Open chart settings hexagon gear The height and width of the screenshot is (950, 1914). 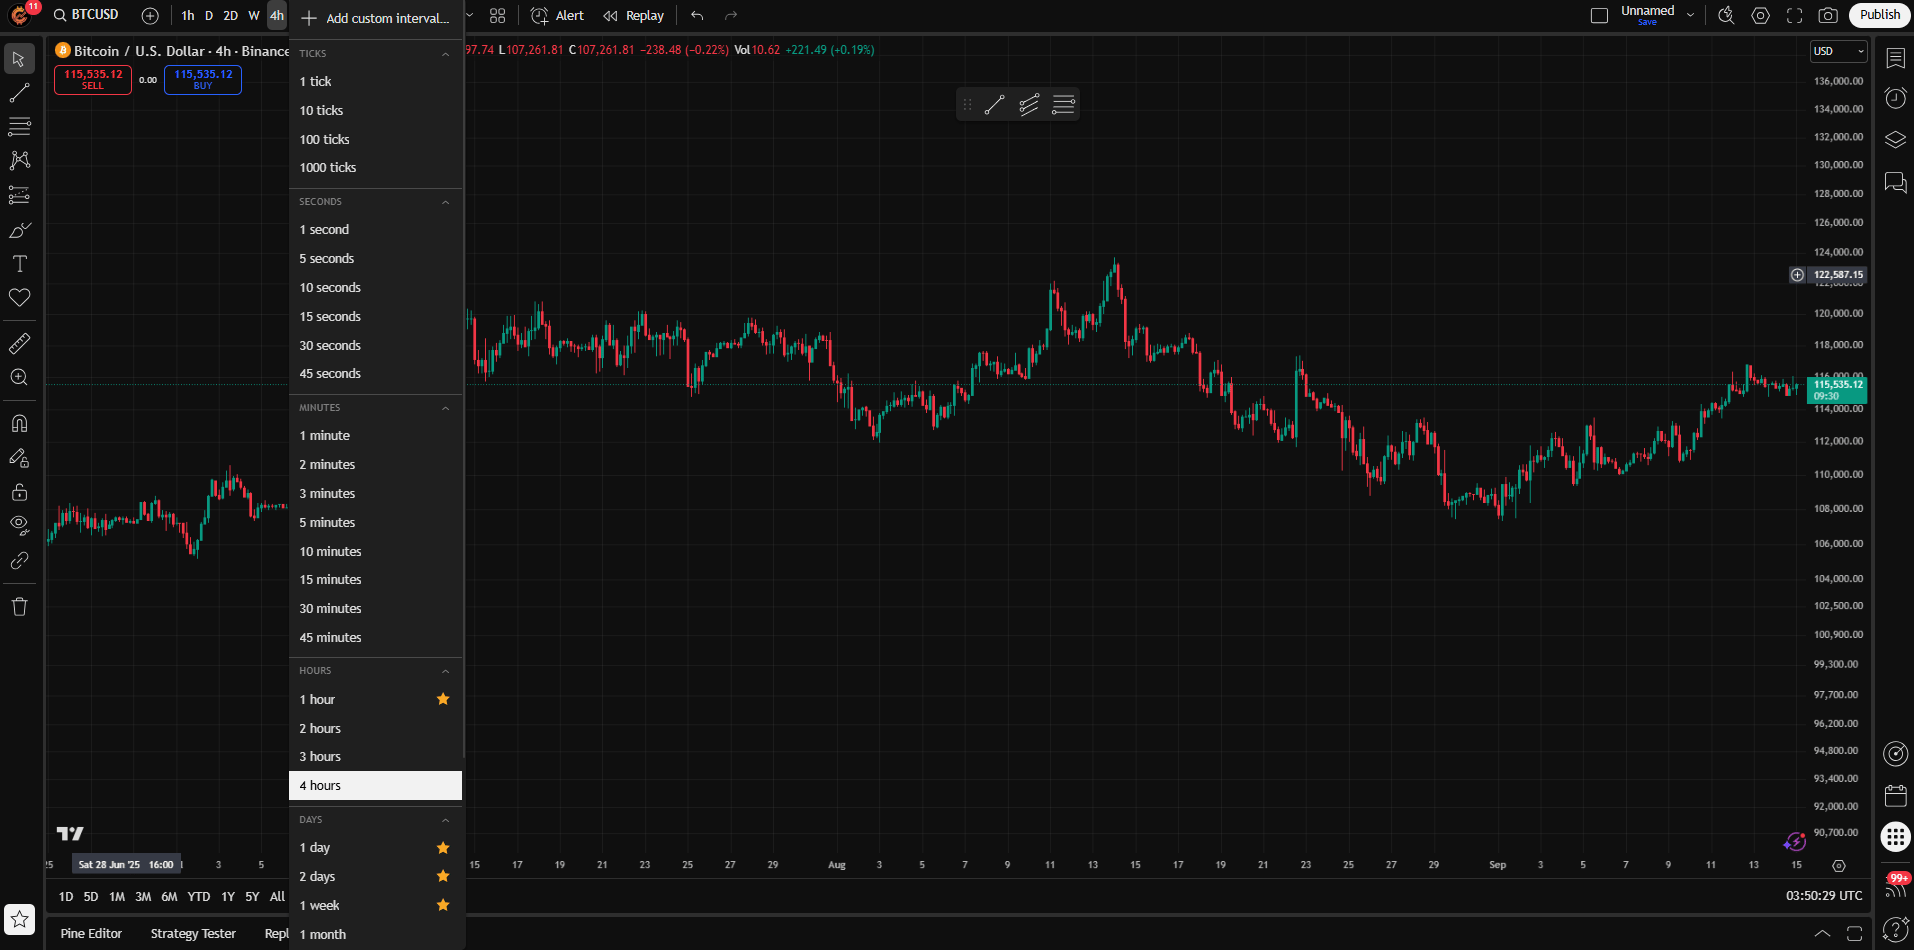[1761, 16]
